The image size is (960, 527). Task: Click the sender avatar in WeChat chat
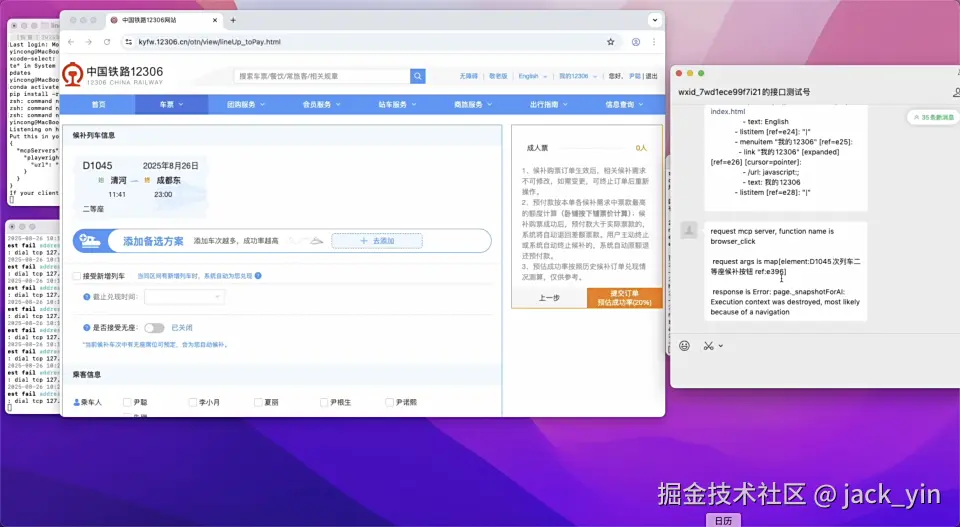tap(689, 230)
